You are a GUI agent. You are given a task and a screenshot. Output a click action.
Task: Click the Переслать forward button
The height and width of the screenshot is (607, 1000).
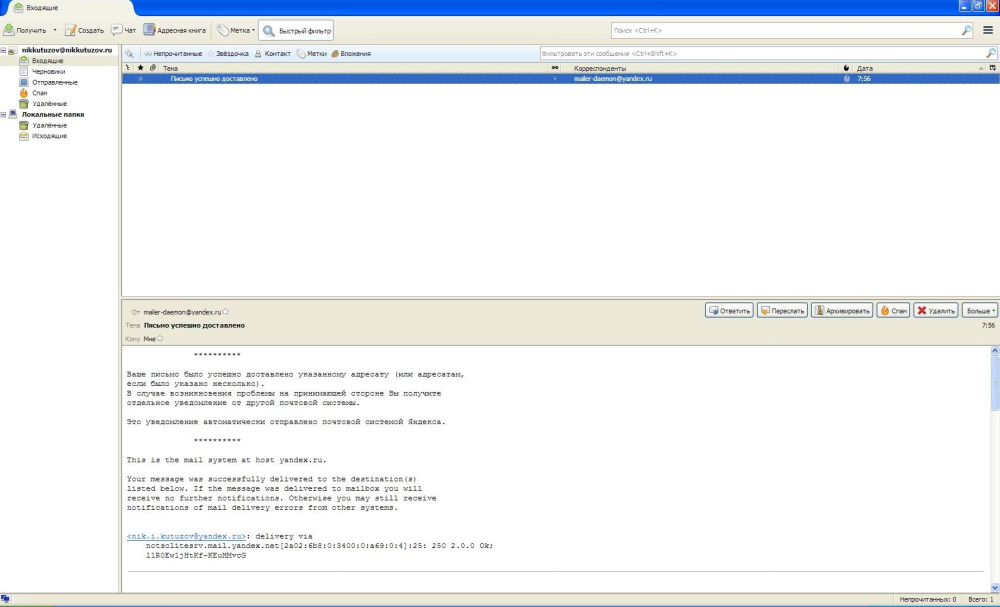coord(783,311)
